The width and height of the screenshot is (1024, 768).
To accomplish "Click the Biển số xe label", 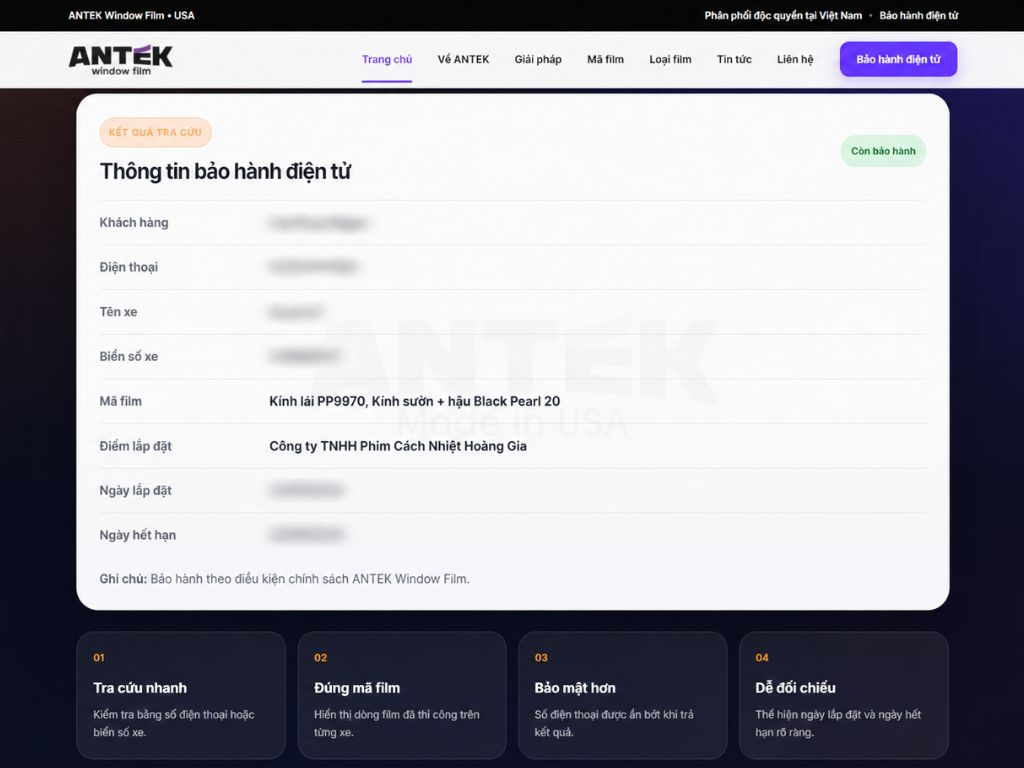I will [129, 357].
